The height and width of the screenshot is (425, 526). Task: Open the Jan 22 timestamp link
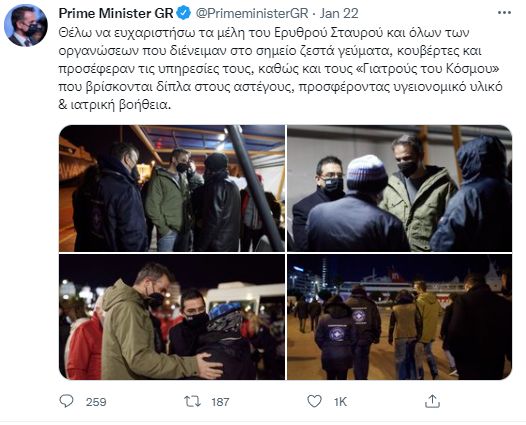pos(339,13)
